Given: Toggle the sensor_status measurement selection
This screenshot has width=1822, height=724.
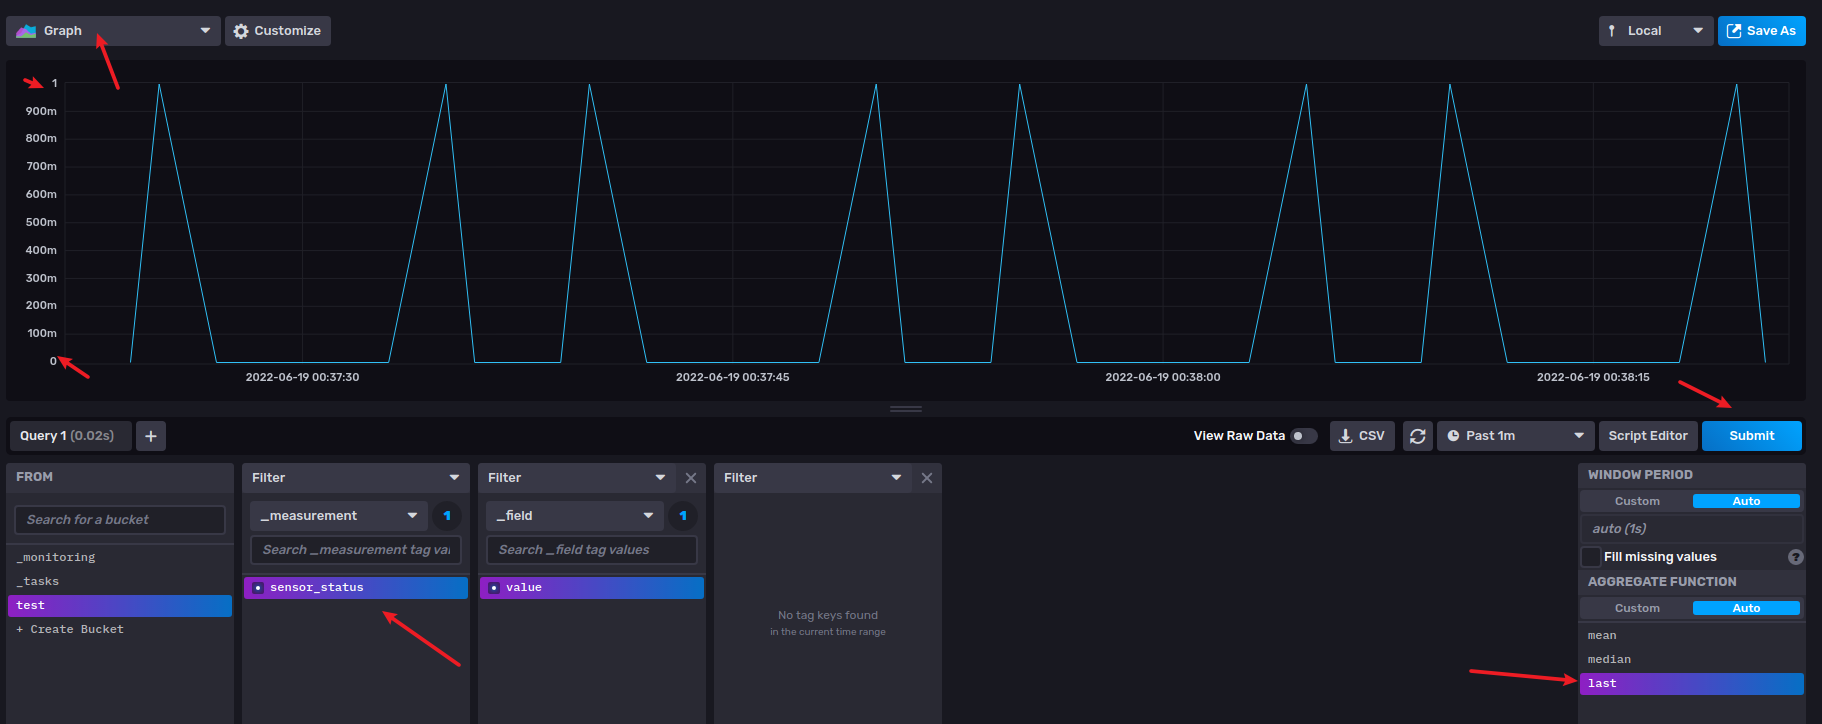Looking at the screenshot, I should pos(356,588).
